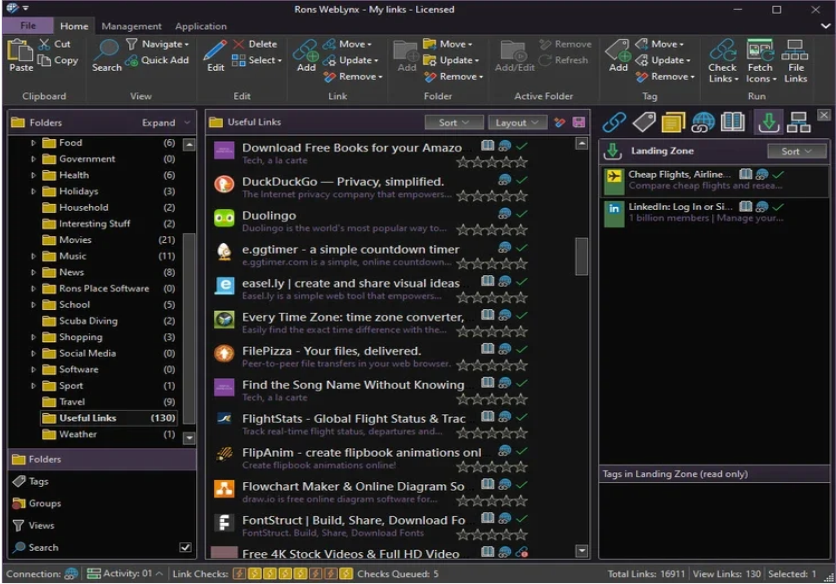Open the FlightStats link entry
The image size is (836, 584).
point(371,424)
